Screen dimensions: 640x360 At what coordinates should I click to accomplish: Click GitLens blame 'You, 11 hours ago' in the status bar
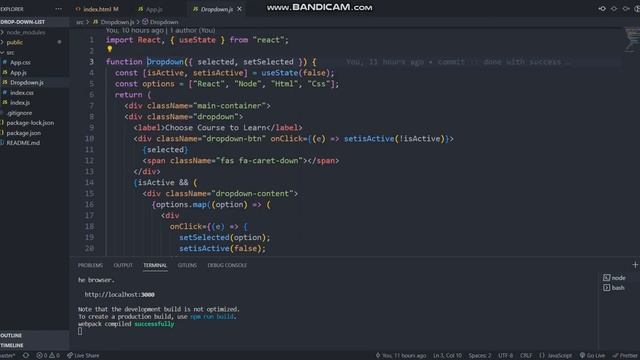tap(401, 356)
